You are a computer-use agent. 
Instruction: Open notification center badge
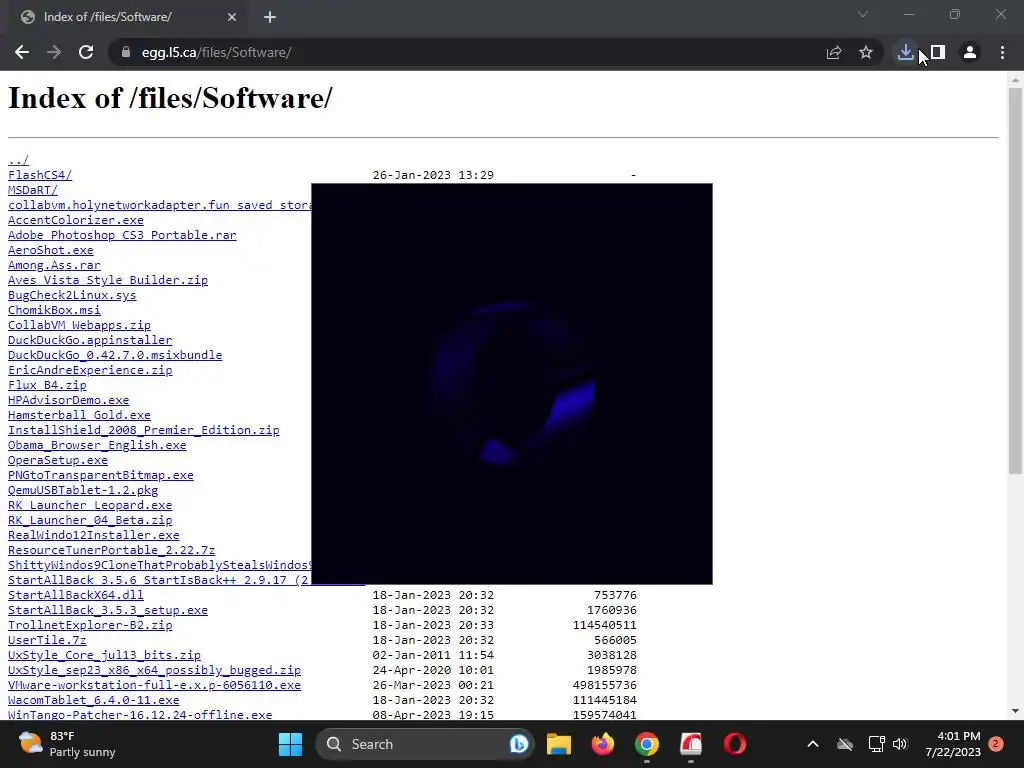coord(996,743)
